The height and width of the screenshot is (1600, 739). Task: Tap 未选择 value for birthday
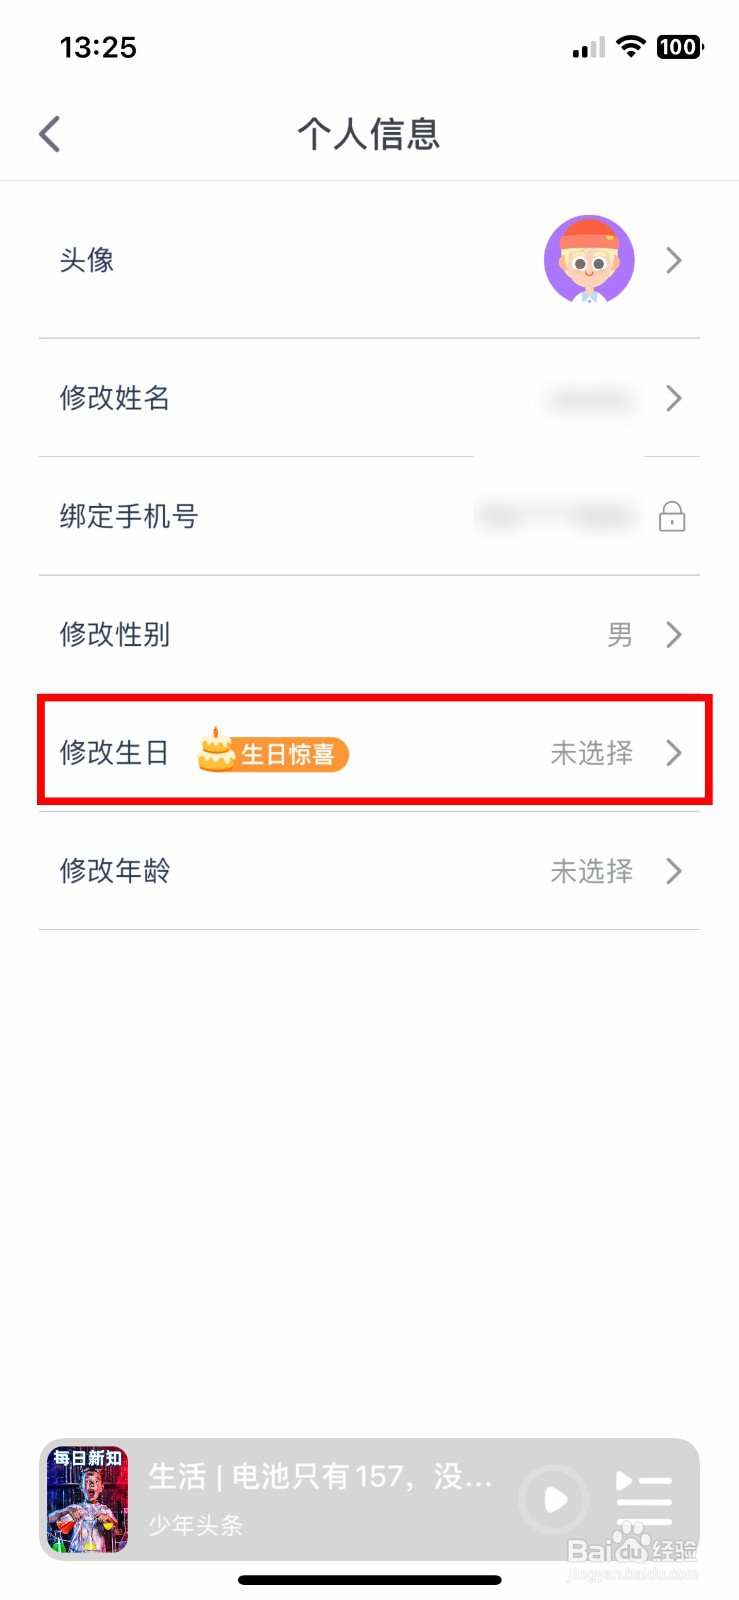tap(592, 753)
